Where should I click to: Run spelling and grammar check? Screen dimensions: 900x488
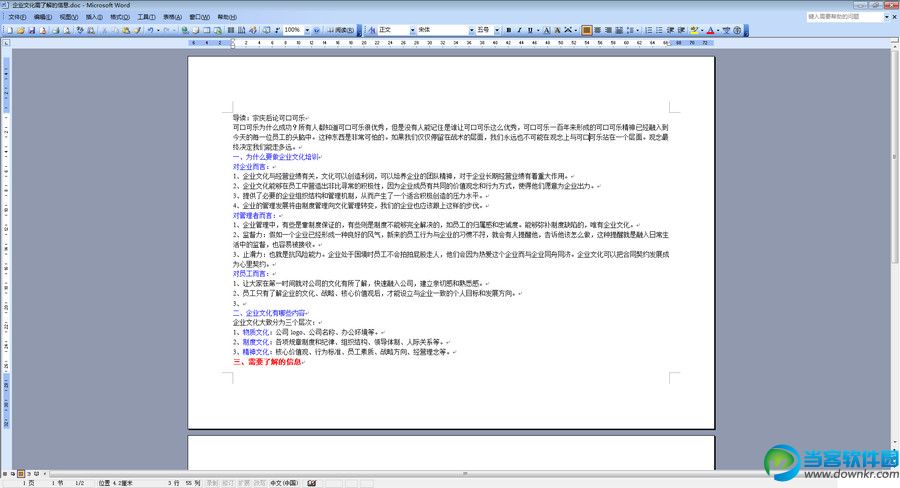(x=80, y=30)
